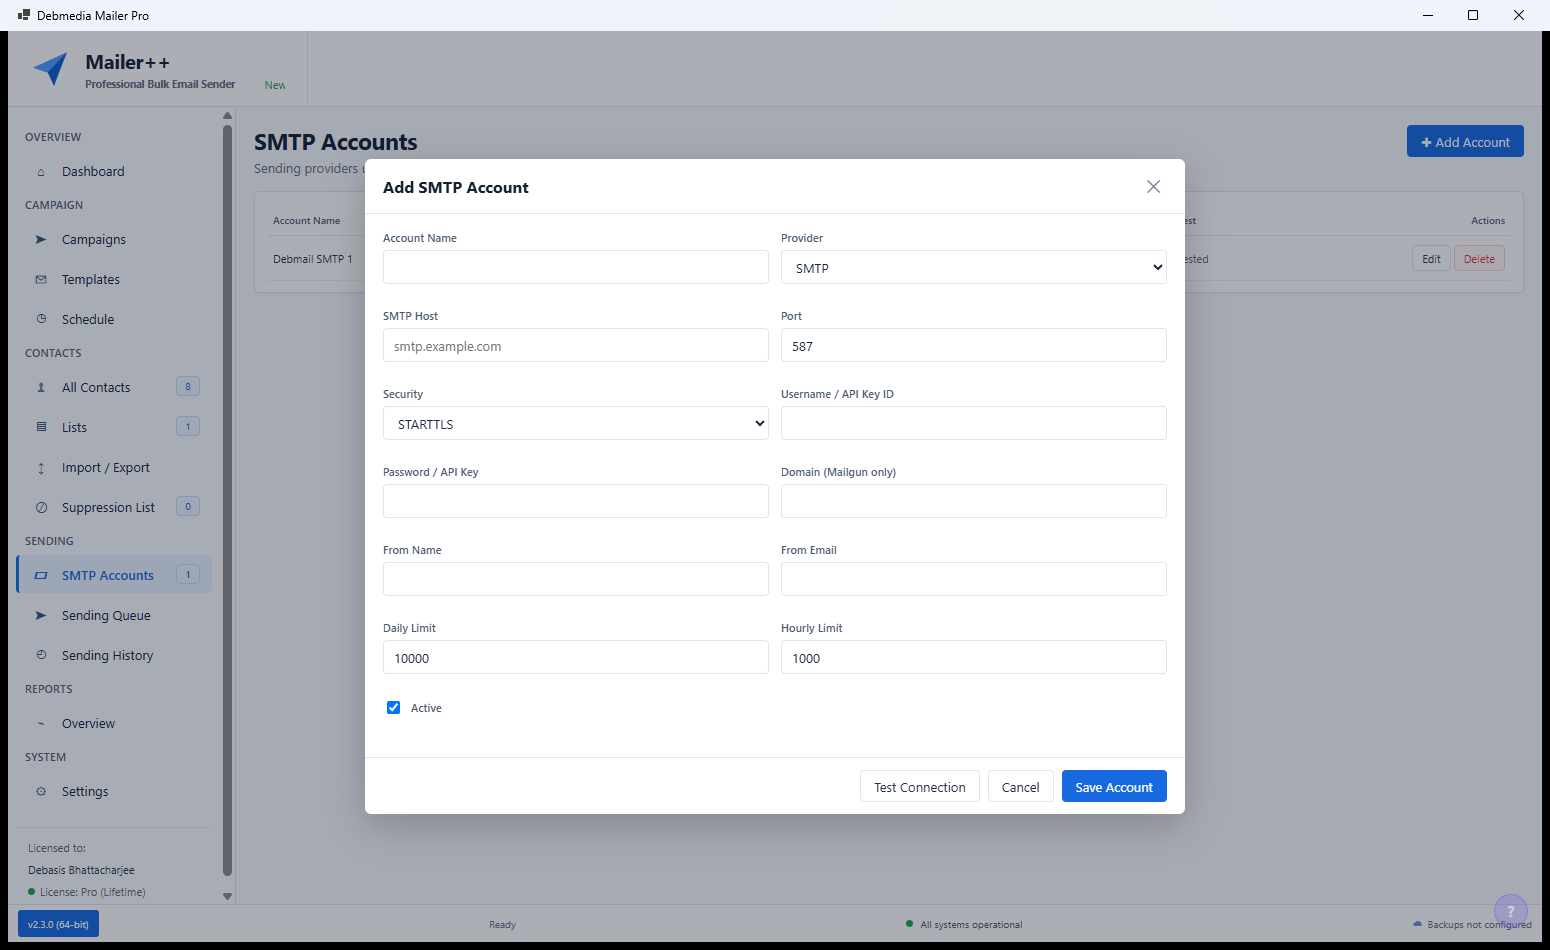Image resolution: width=1550 pixels, height=950 pixels.
Task: Click the sidebar scrollbar thumb
Action: click(227, 500)
